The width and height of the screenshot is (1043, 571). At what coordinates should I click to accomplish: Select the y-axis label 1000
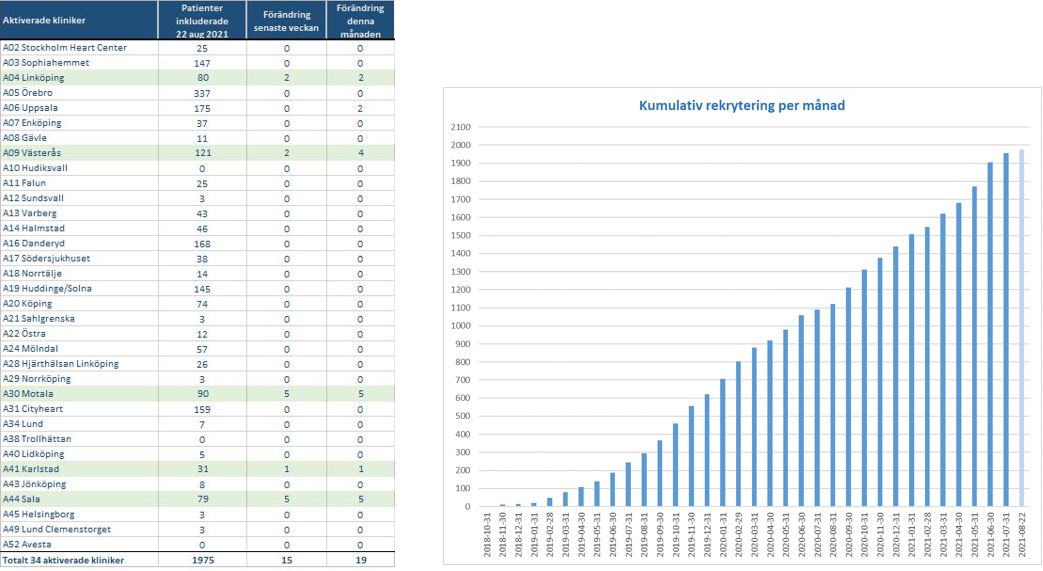[461, 326]
